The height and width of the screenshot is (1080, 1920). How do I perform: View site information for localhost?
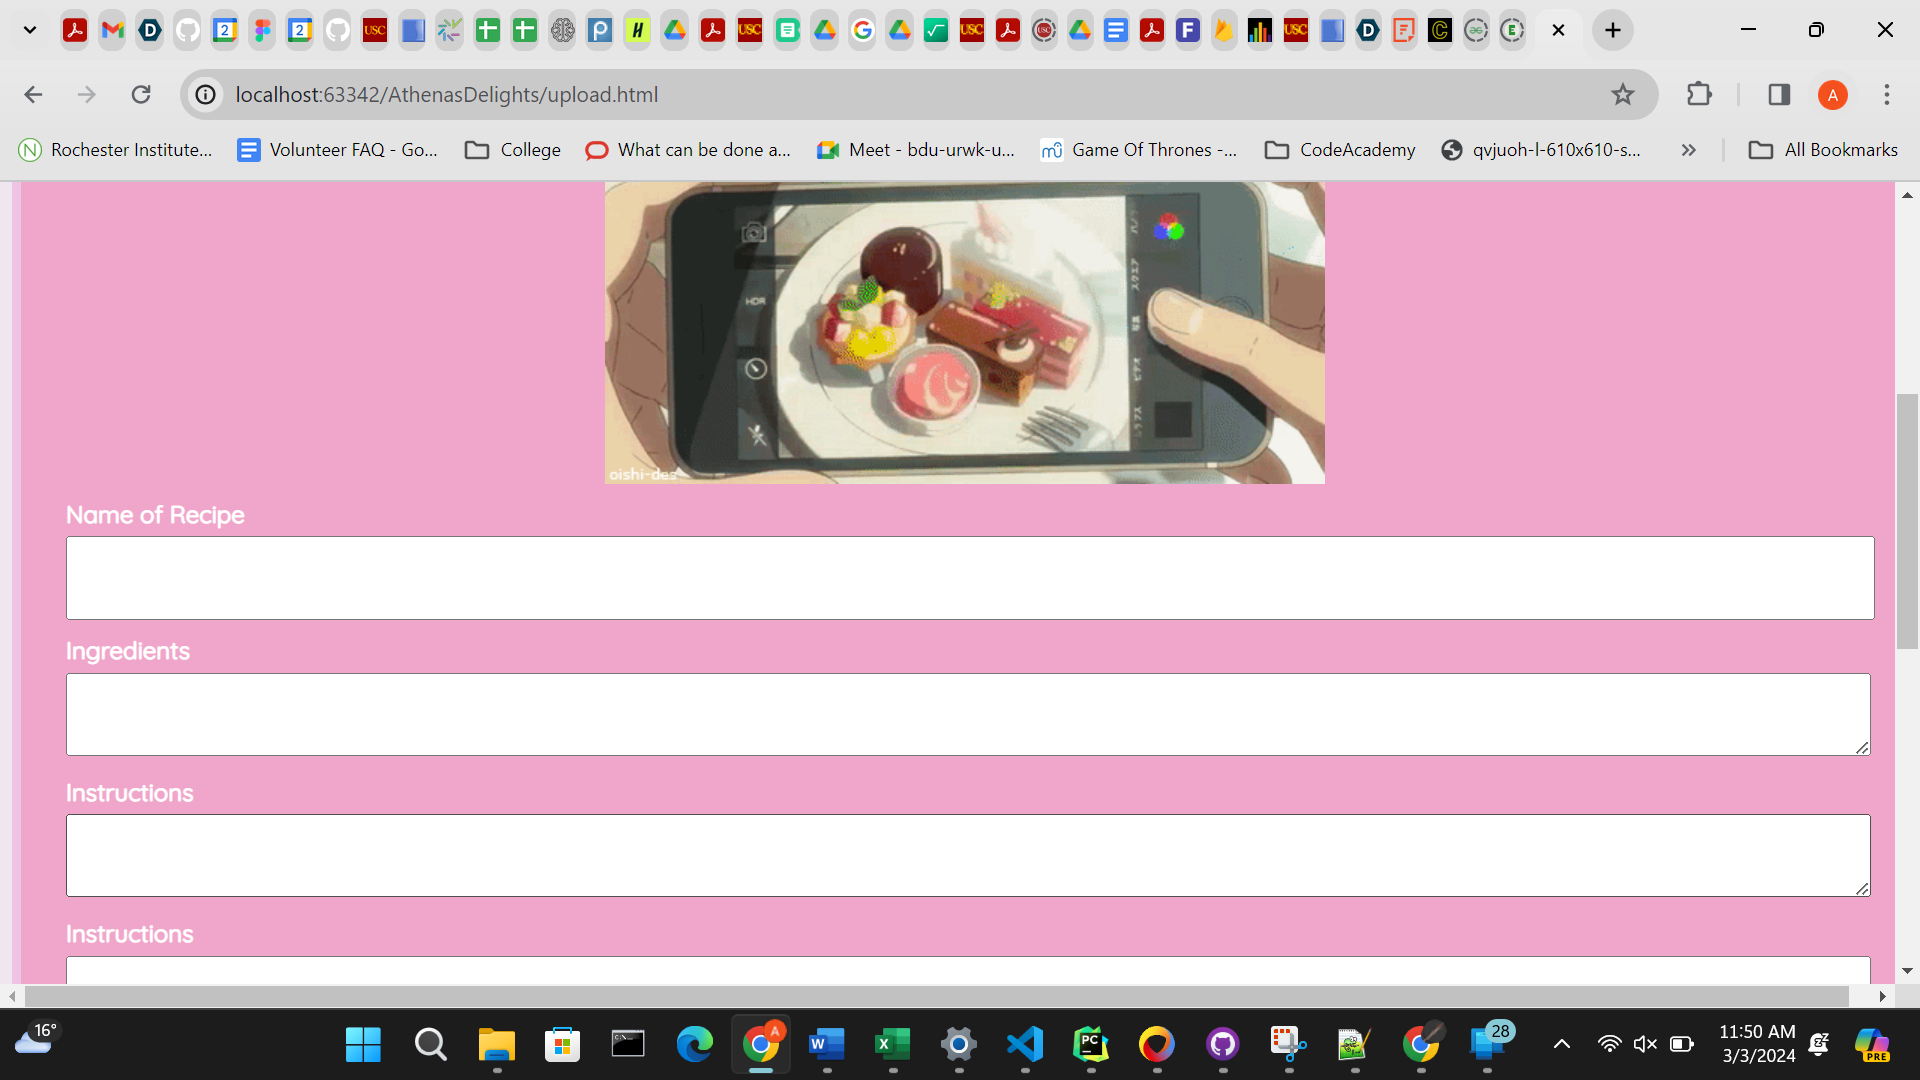(206, 94)
